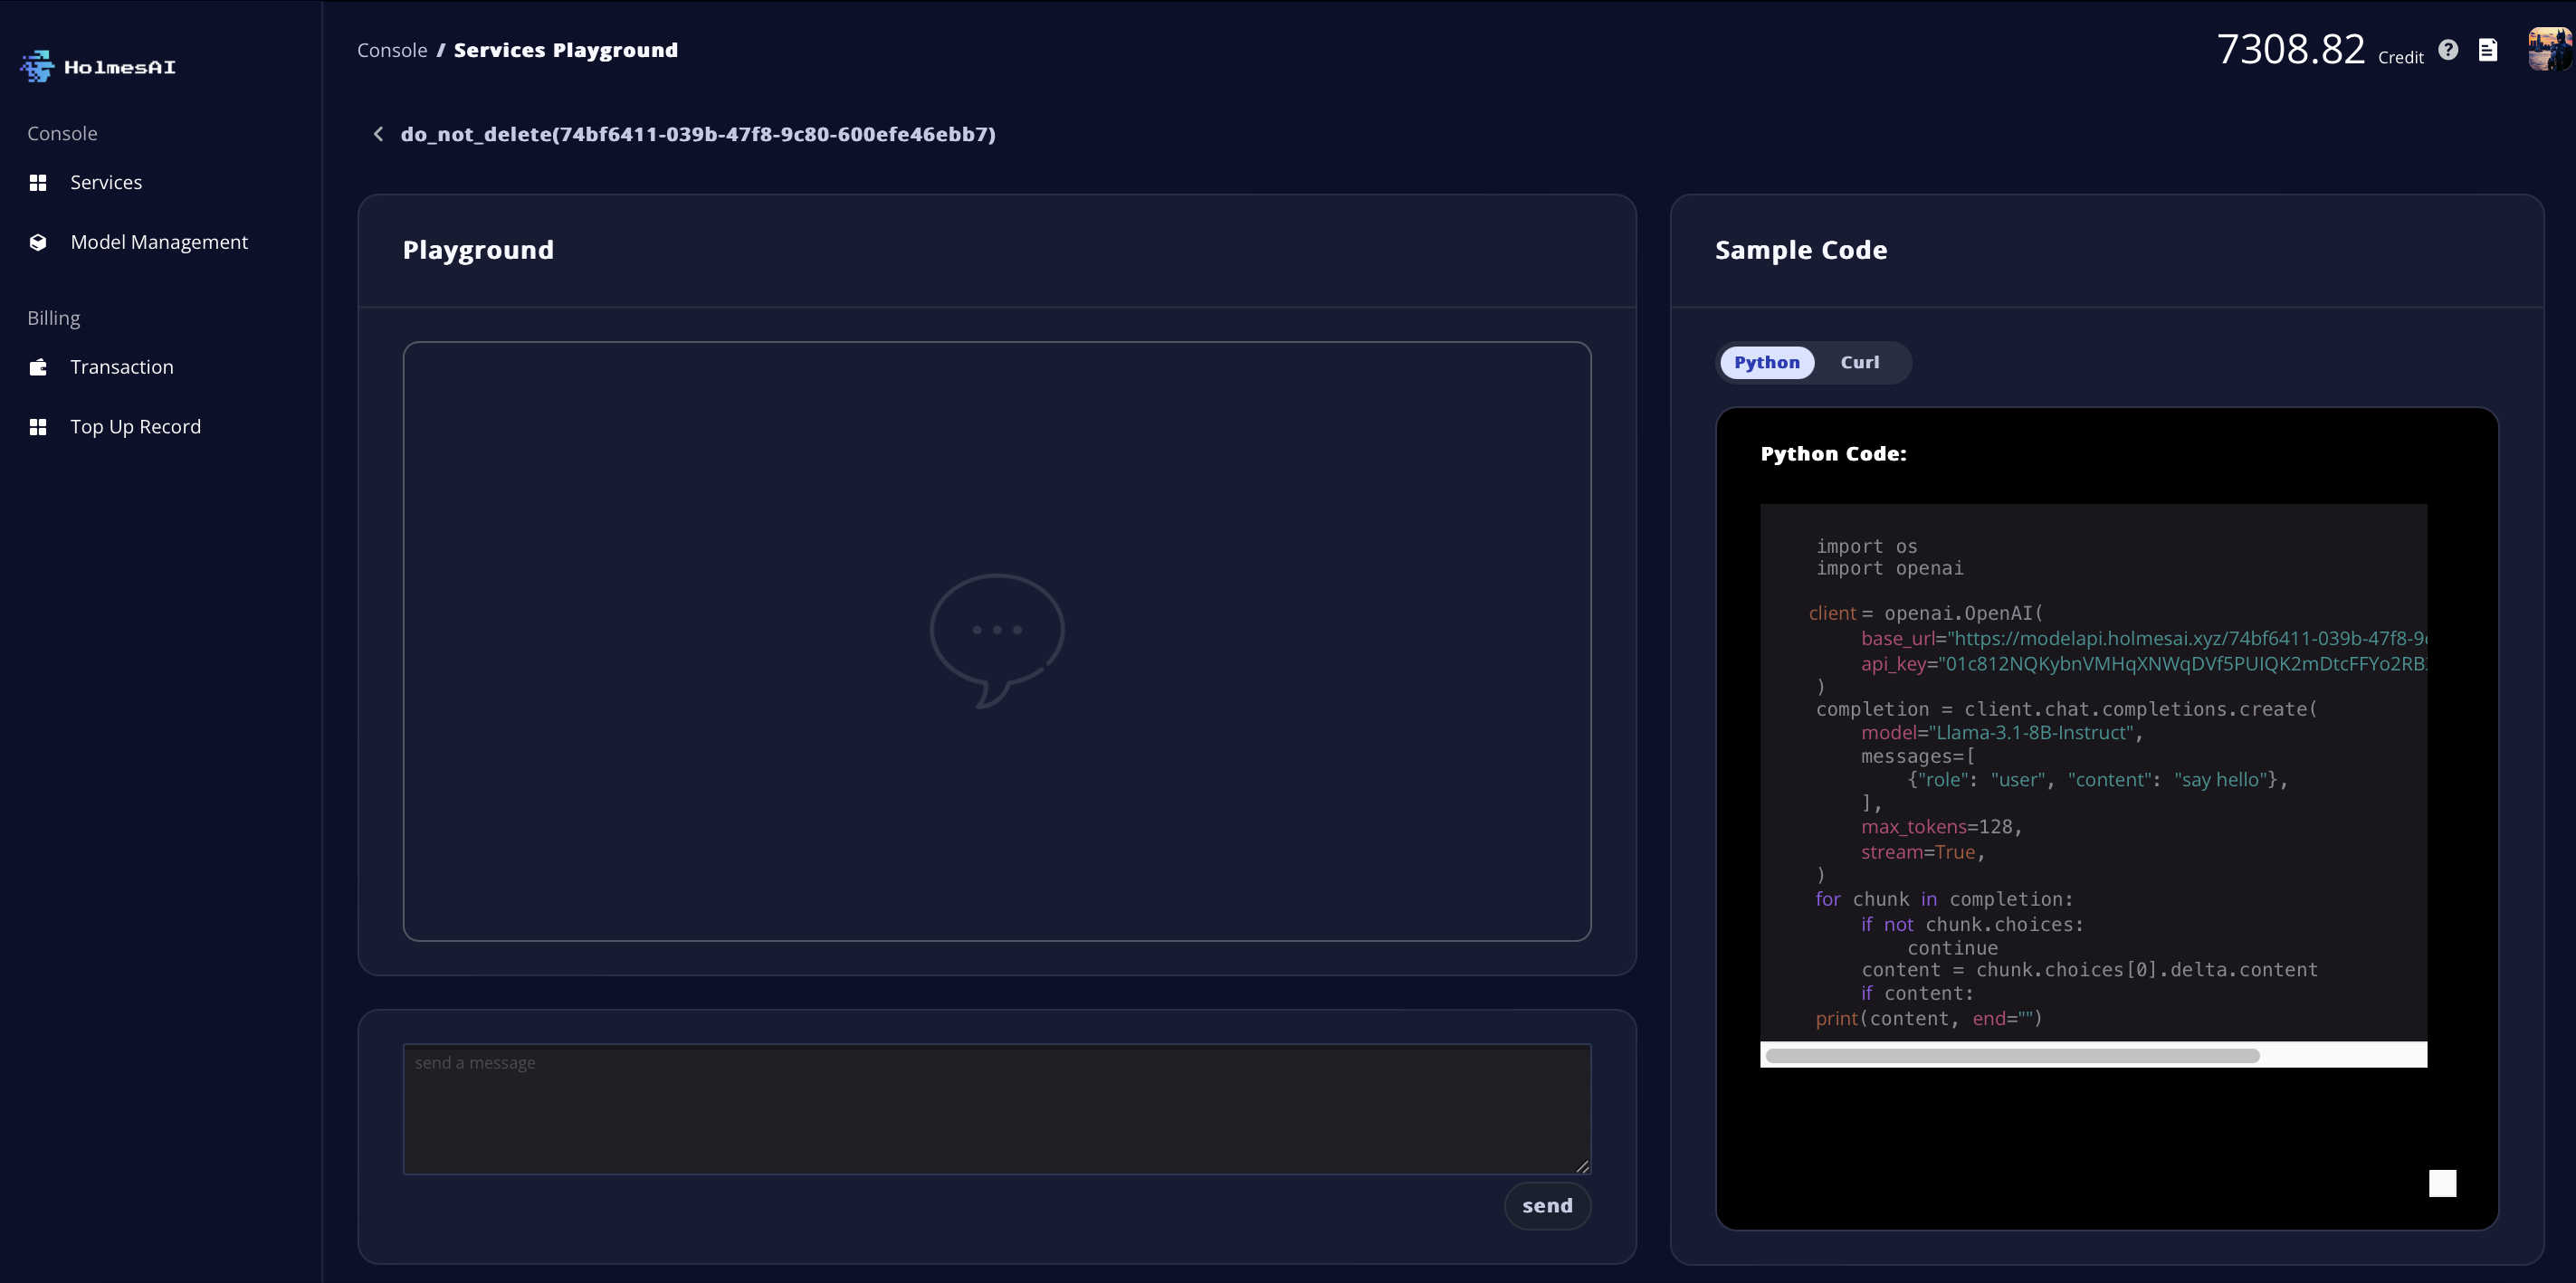The image size is (2576, 1283).
Task: Click the import openai line
Action: tap(1889, 568)
